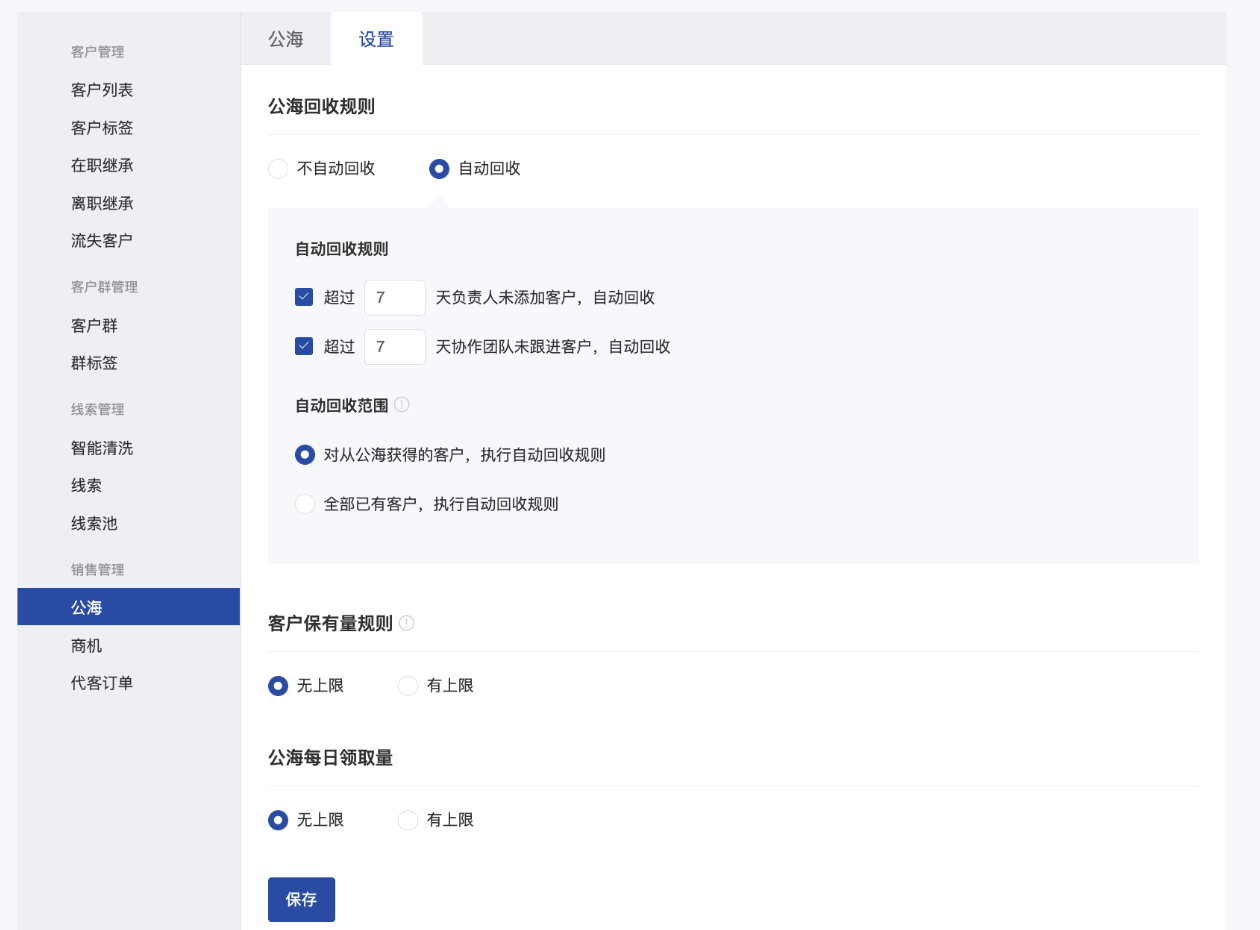This screenshot has width=1260, height=930.
Task: Select 自动回收 radio option
Action: 439,169
